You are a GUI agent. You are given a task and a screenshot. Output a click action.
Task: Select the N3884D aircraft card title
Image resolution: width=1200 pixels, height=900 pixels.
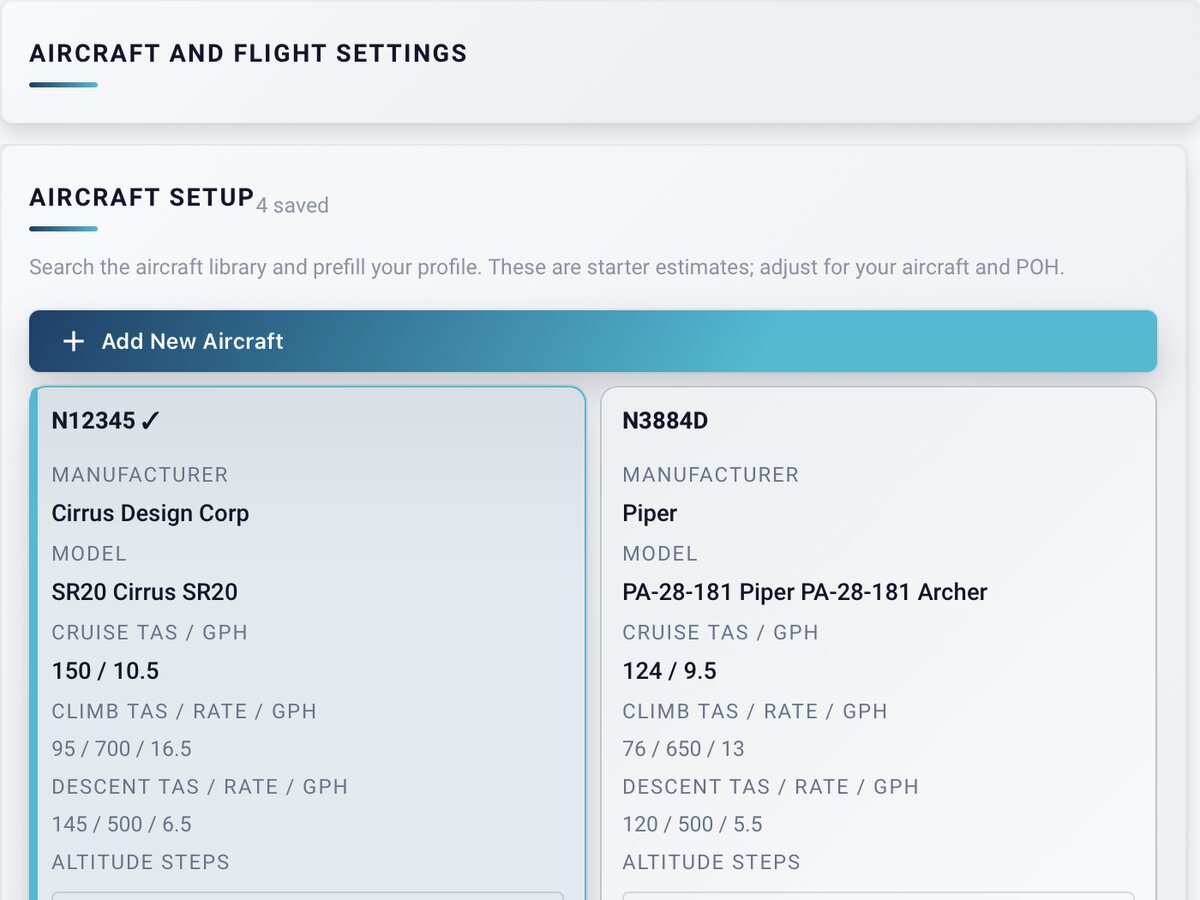[x=665, y=421]
